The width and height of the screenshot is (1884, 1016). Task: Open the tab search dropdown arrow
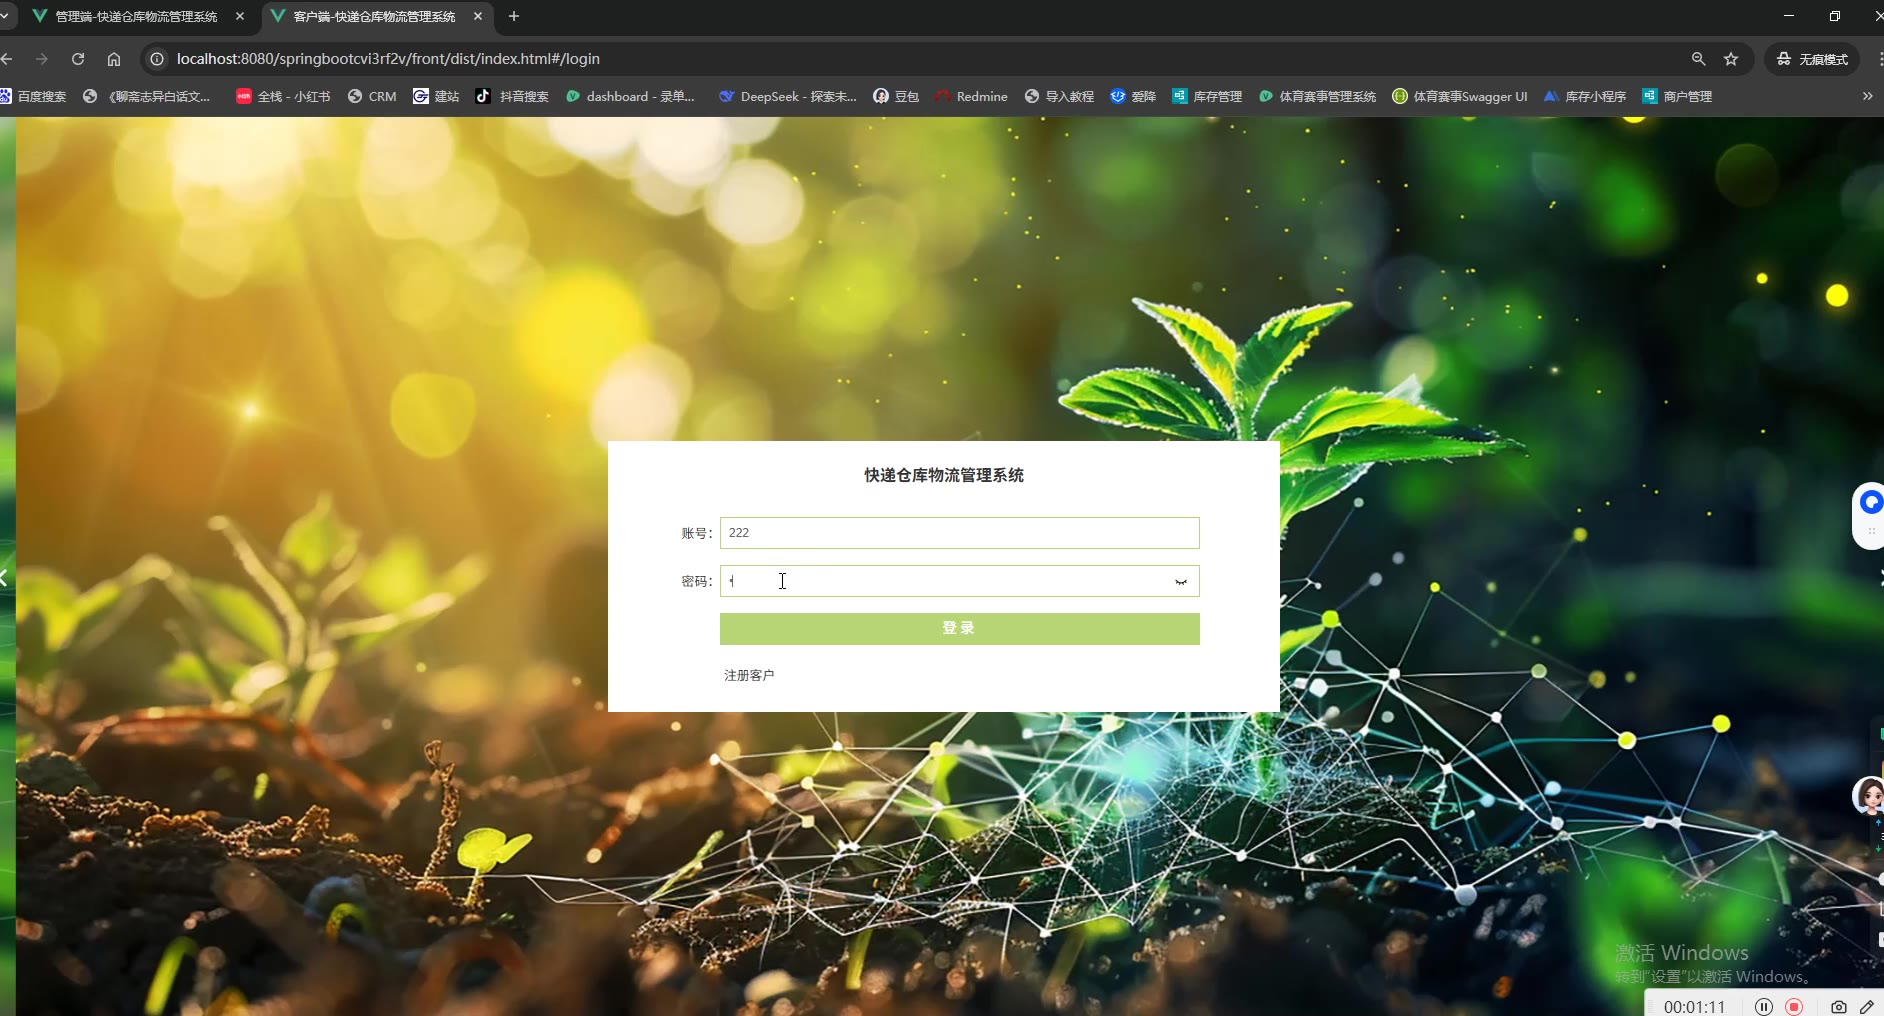5,16
